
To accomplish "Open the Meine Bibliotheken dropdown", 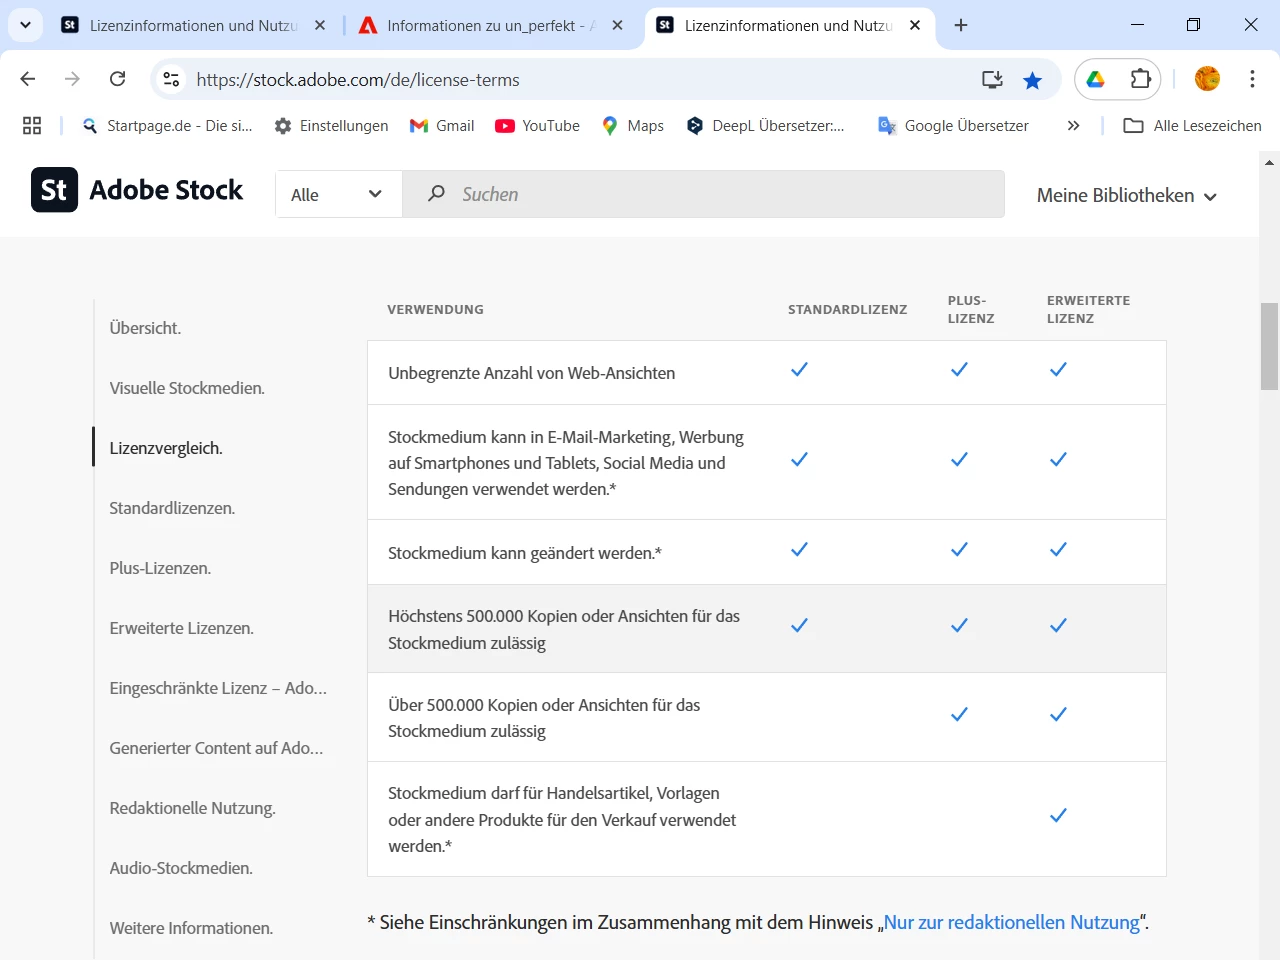I will coord(1126,196).
